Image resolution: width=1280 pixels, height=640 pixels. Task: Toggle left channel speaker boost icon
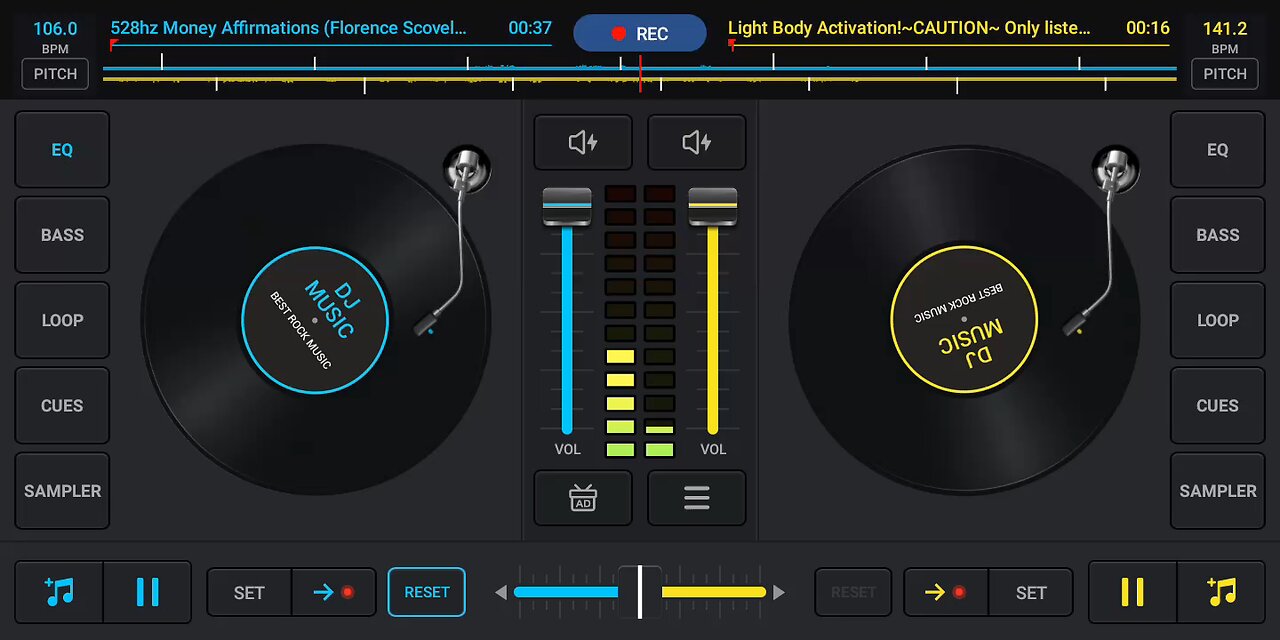583,143
